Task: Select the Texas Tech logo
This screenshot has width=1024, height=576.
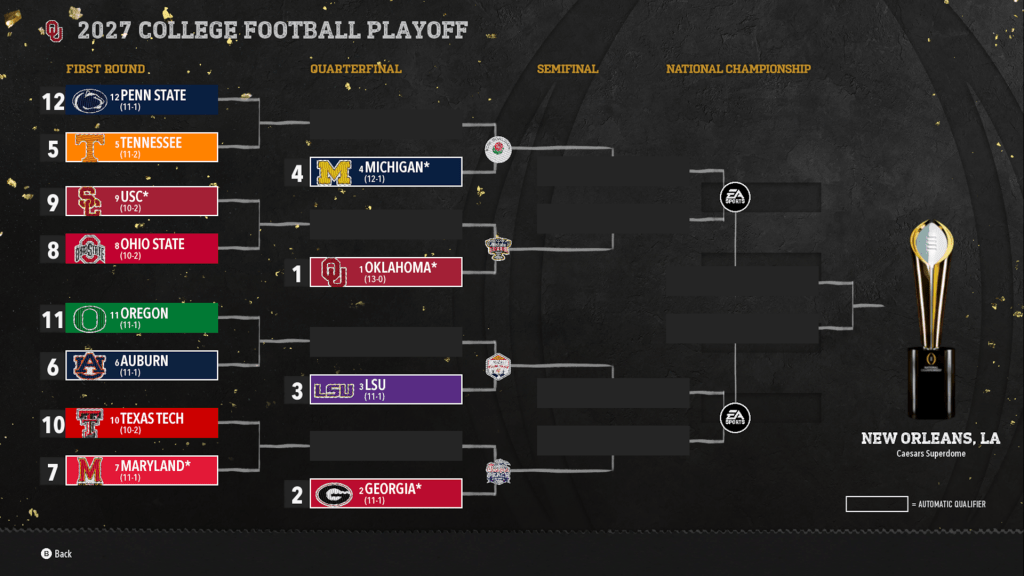Action: coord(91,423)
